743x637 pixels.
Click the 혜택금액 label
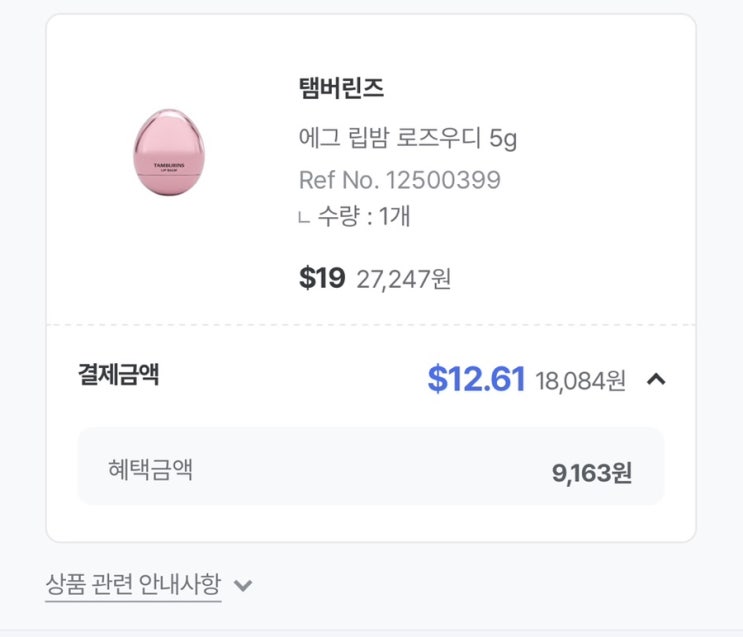click(x=150, y=469)
